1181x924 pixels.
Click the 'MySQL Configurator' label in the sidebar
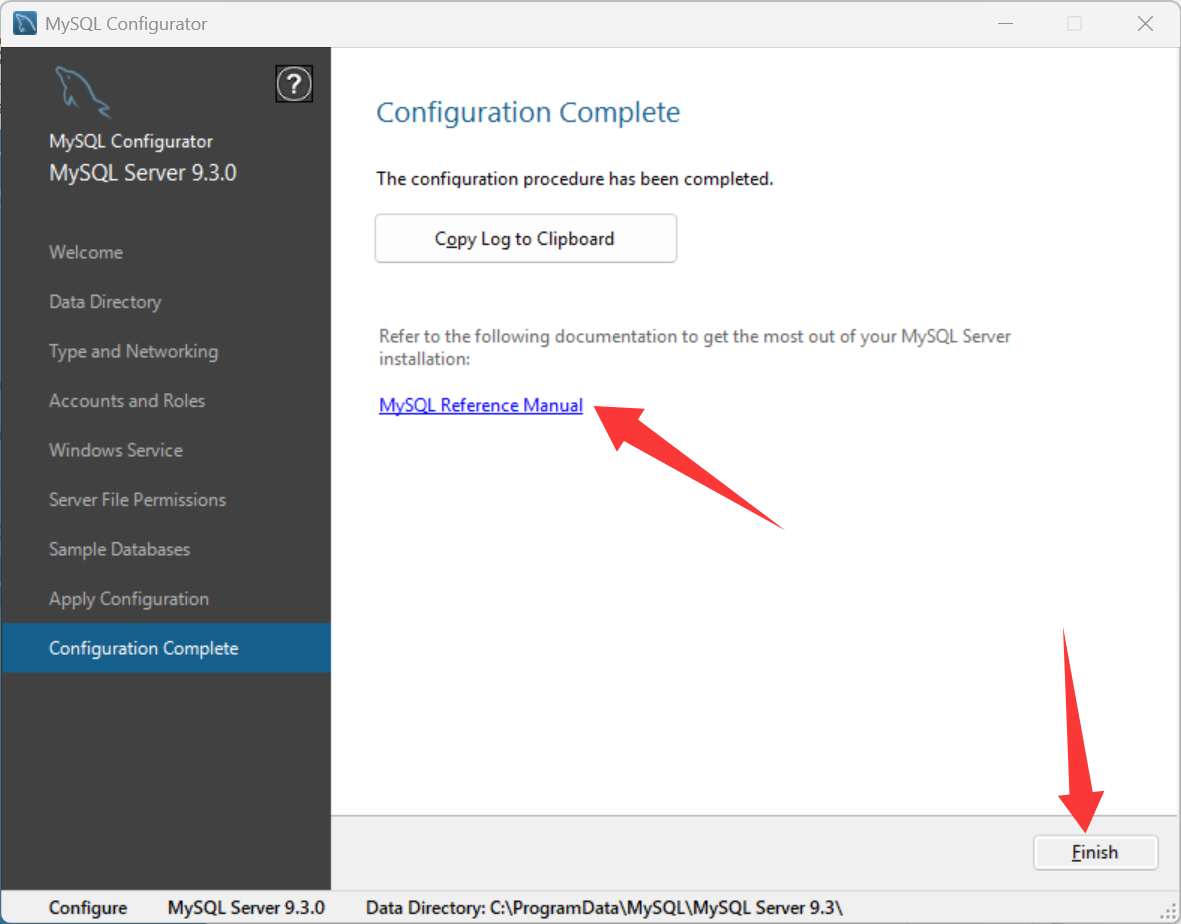131,142
